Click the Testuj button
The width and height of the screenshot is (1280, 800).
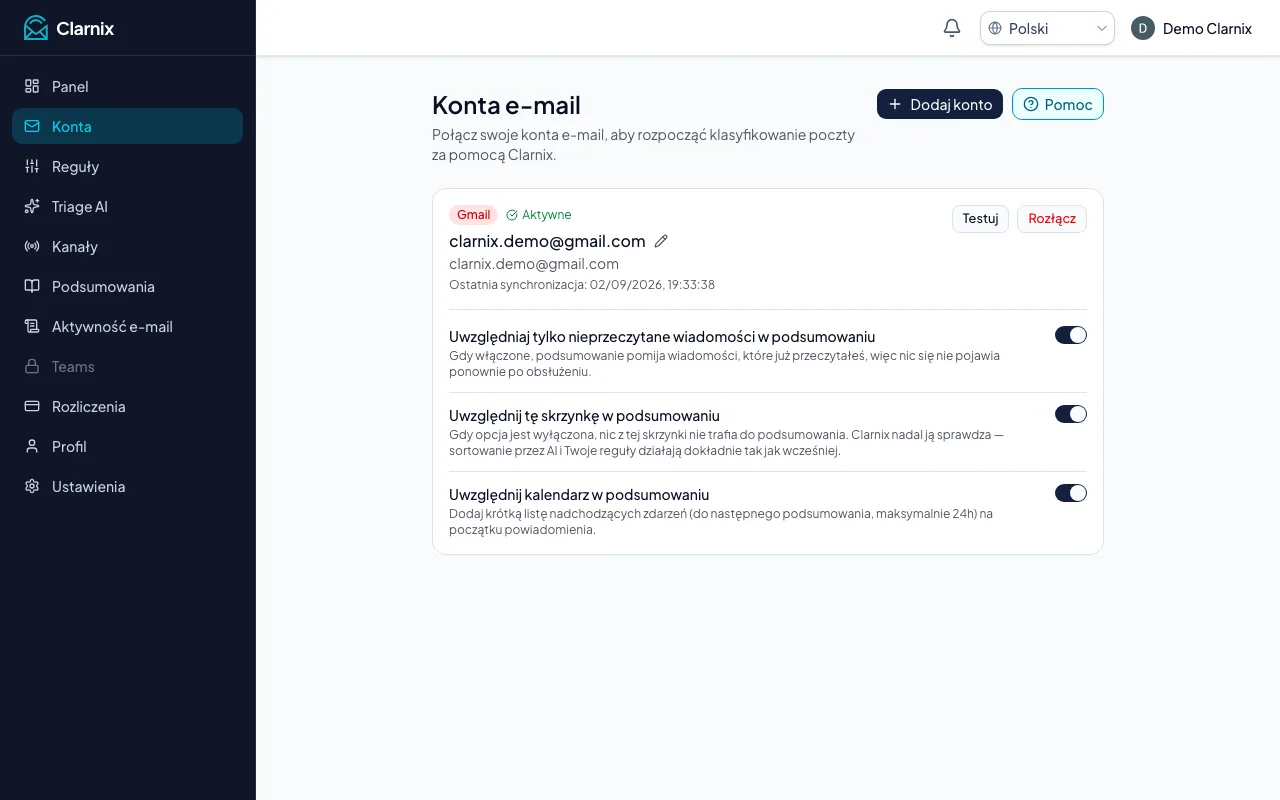[x=980, y=219]
